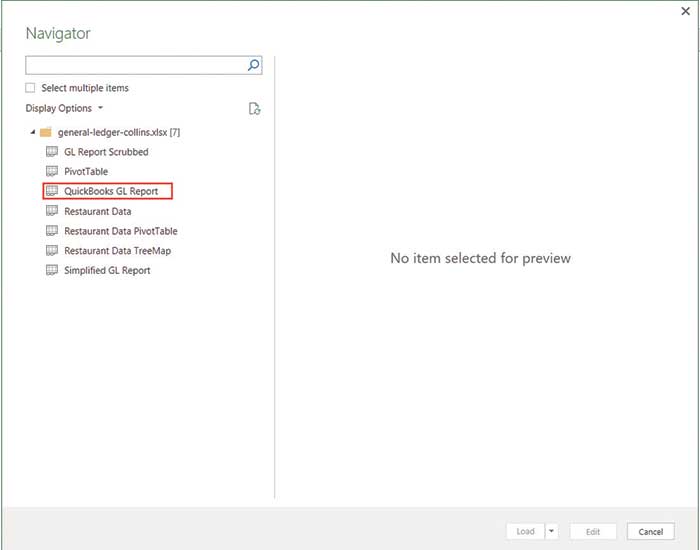The image size is (700, 550).
Task: Click the sheet icon beside GL Report Scrubbed
Action: [52, 152]
